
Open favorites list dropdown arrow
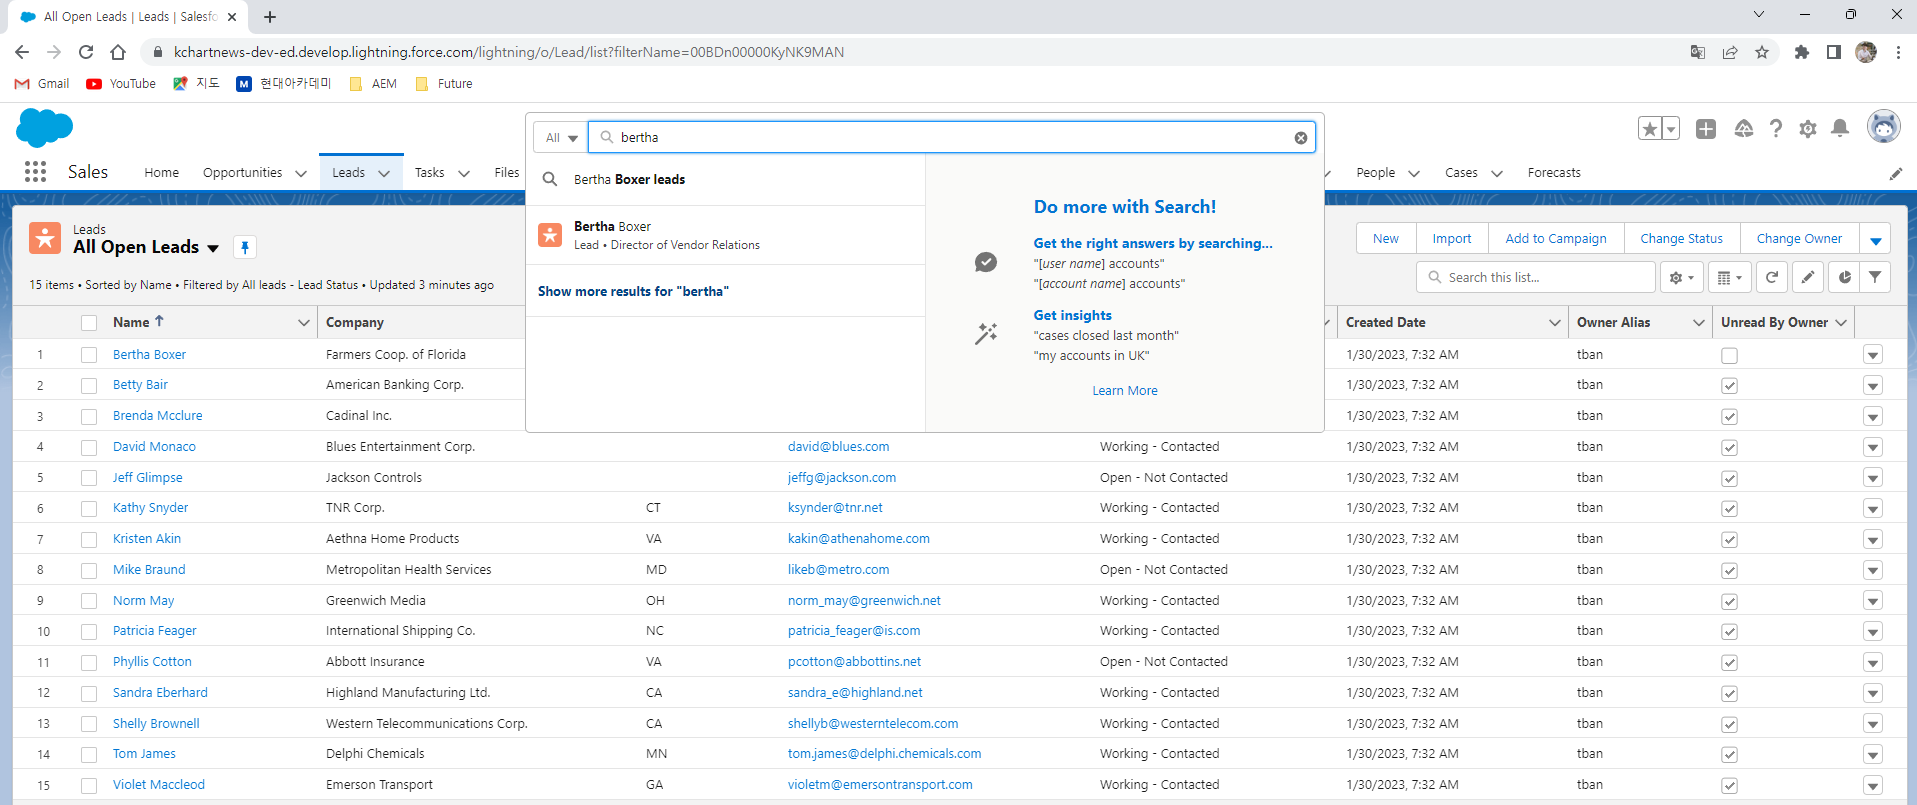pyautogui.click(x=1671, y=129)
